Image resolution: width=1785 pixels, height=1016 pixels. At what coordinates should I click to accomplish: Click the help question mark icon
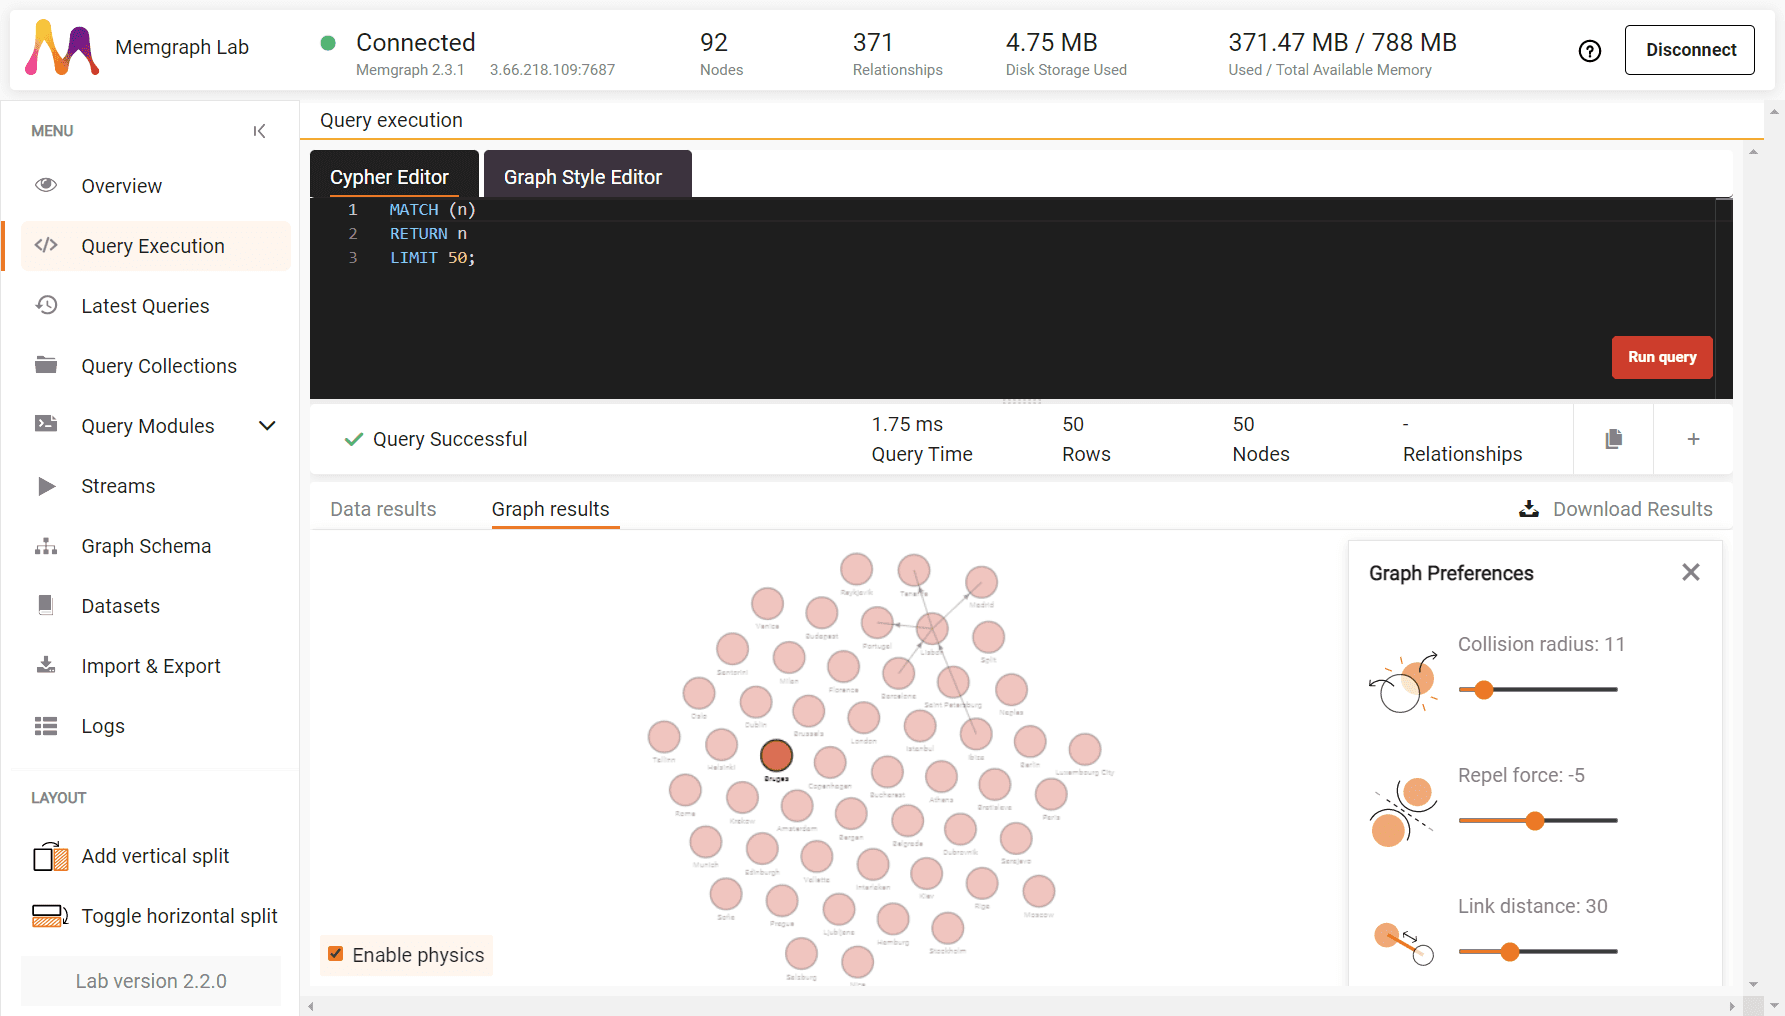click(1589, 51)
